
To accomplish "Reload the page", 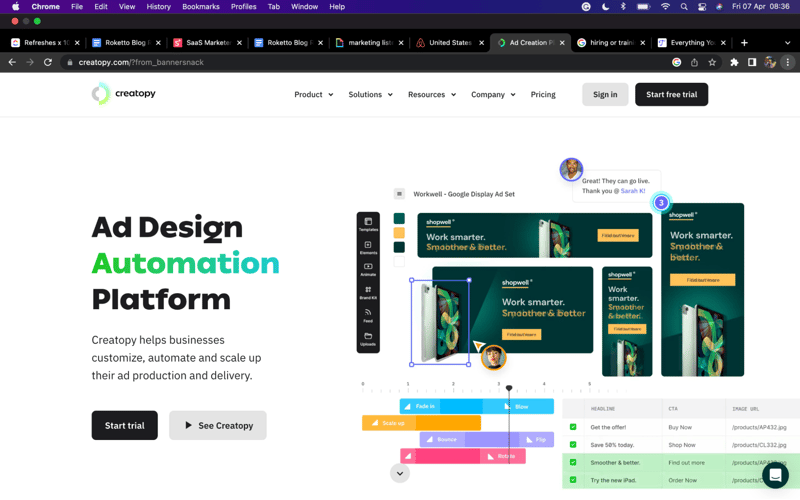I will pos(47,62).
